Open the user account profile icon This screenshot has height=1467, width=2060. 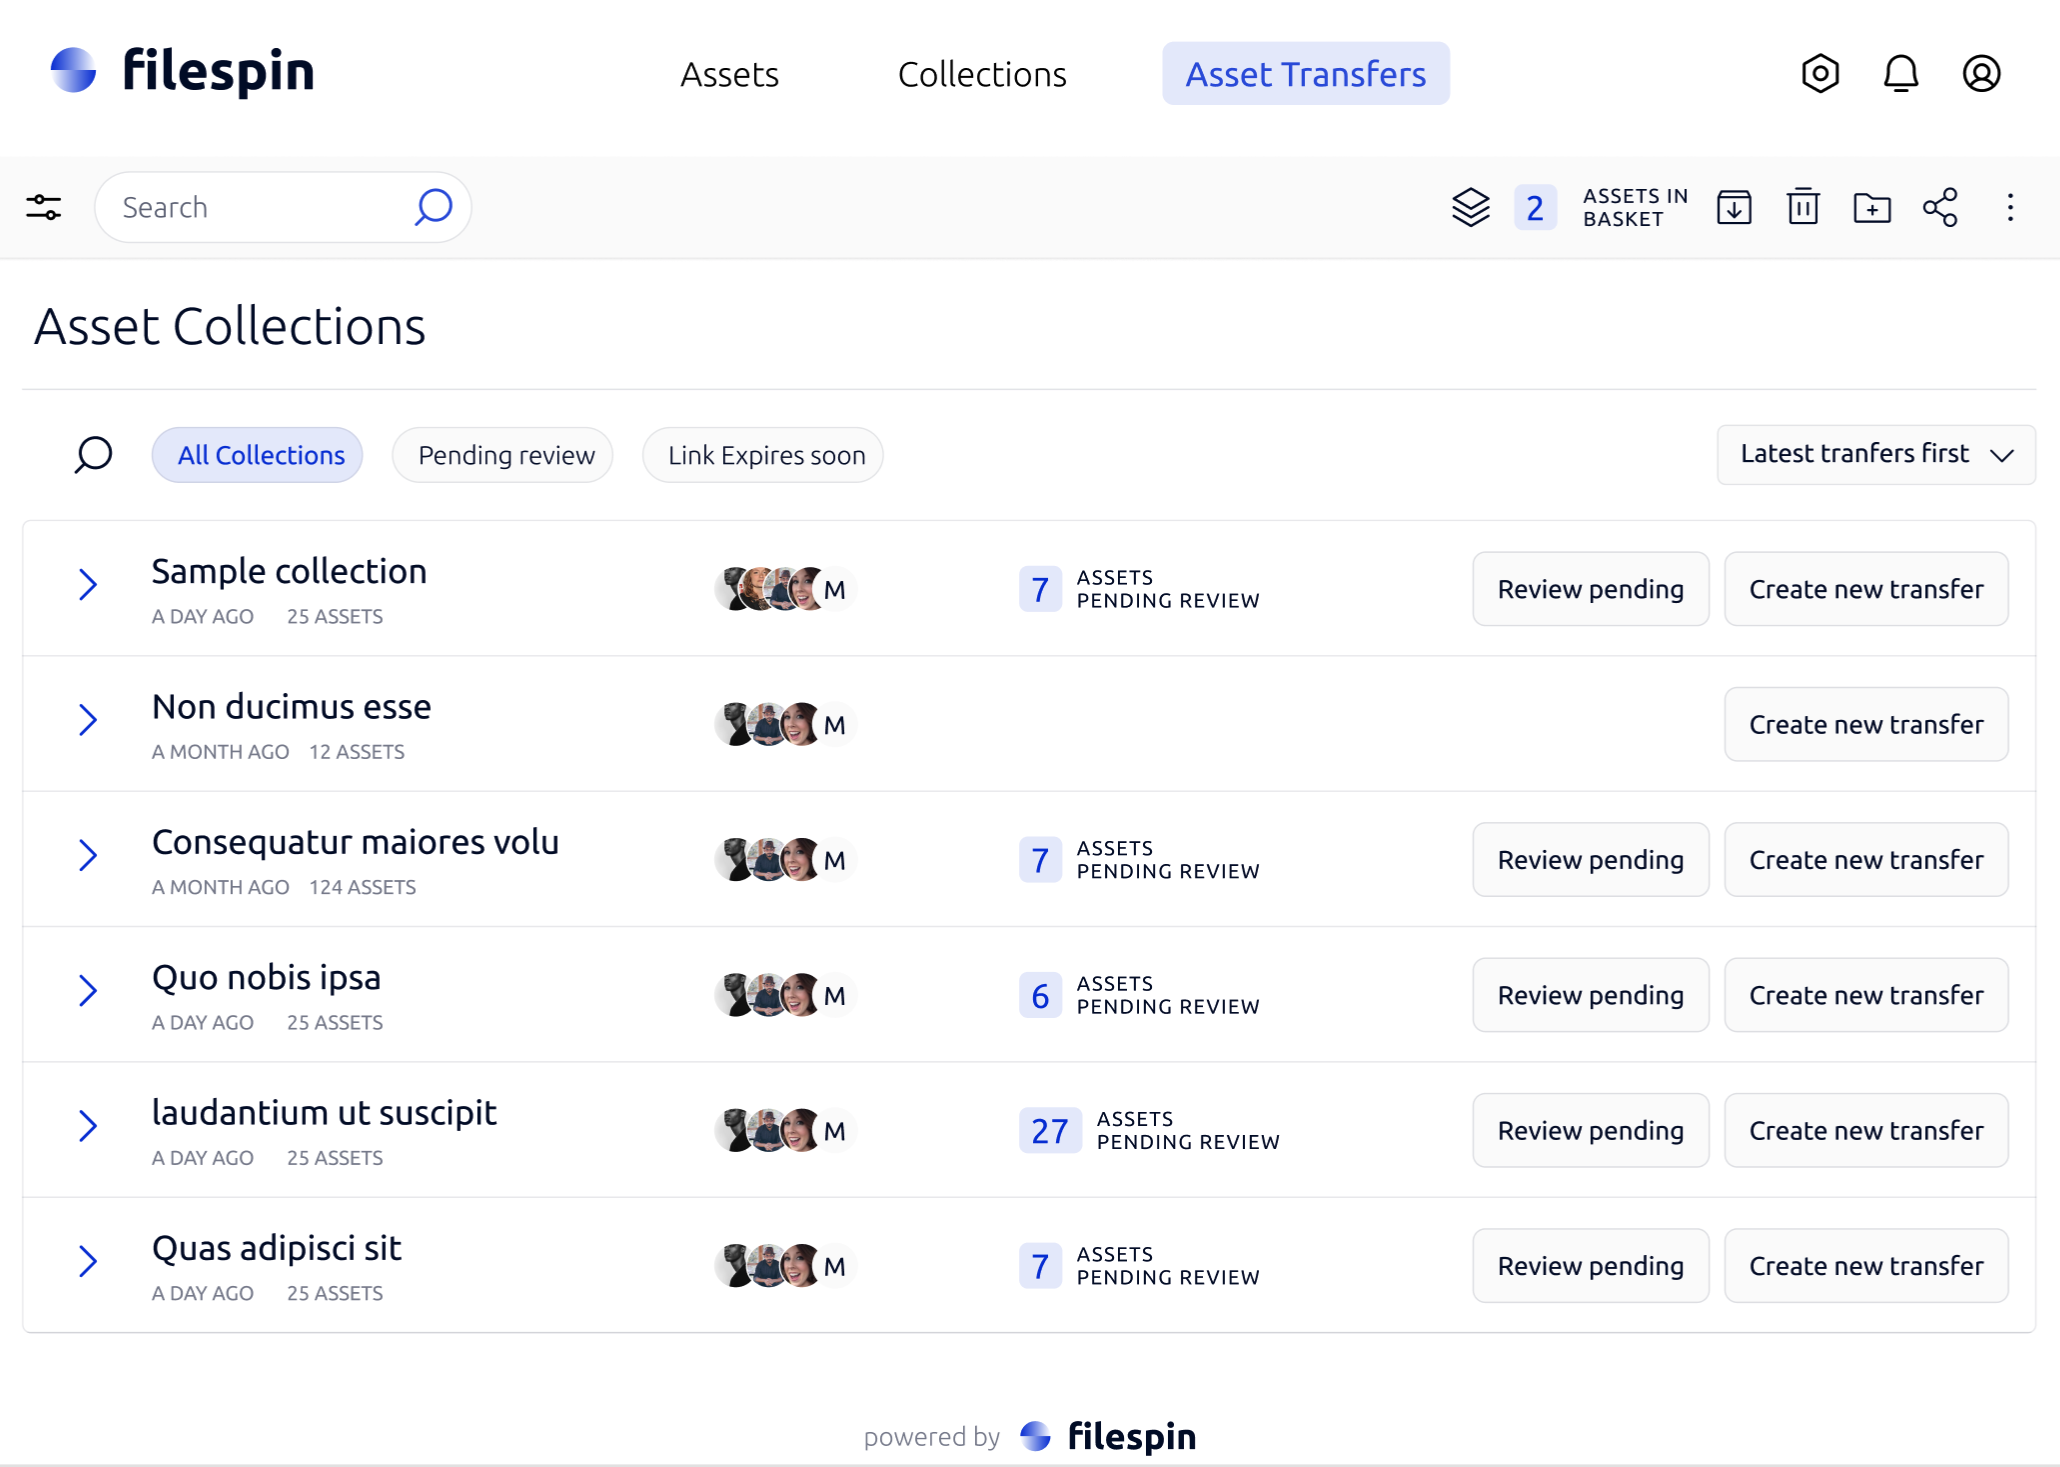pos(1981,73)
